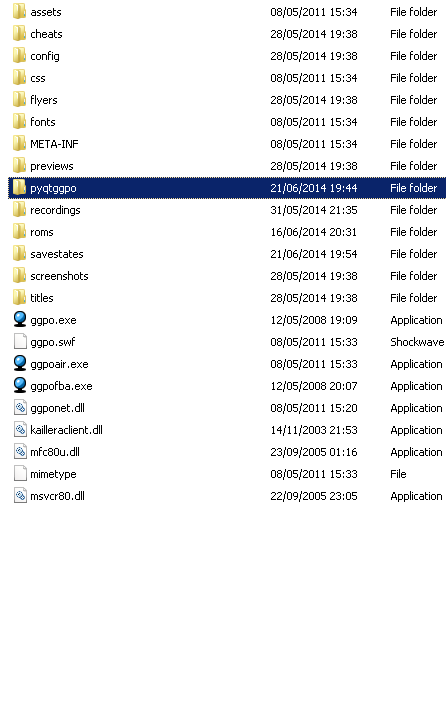Select the folder name roms
Viewport: 446px width, 724px height.
[42, 232]
